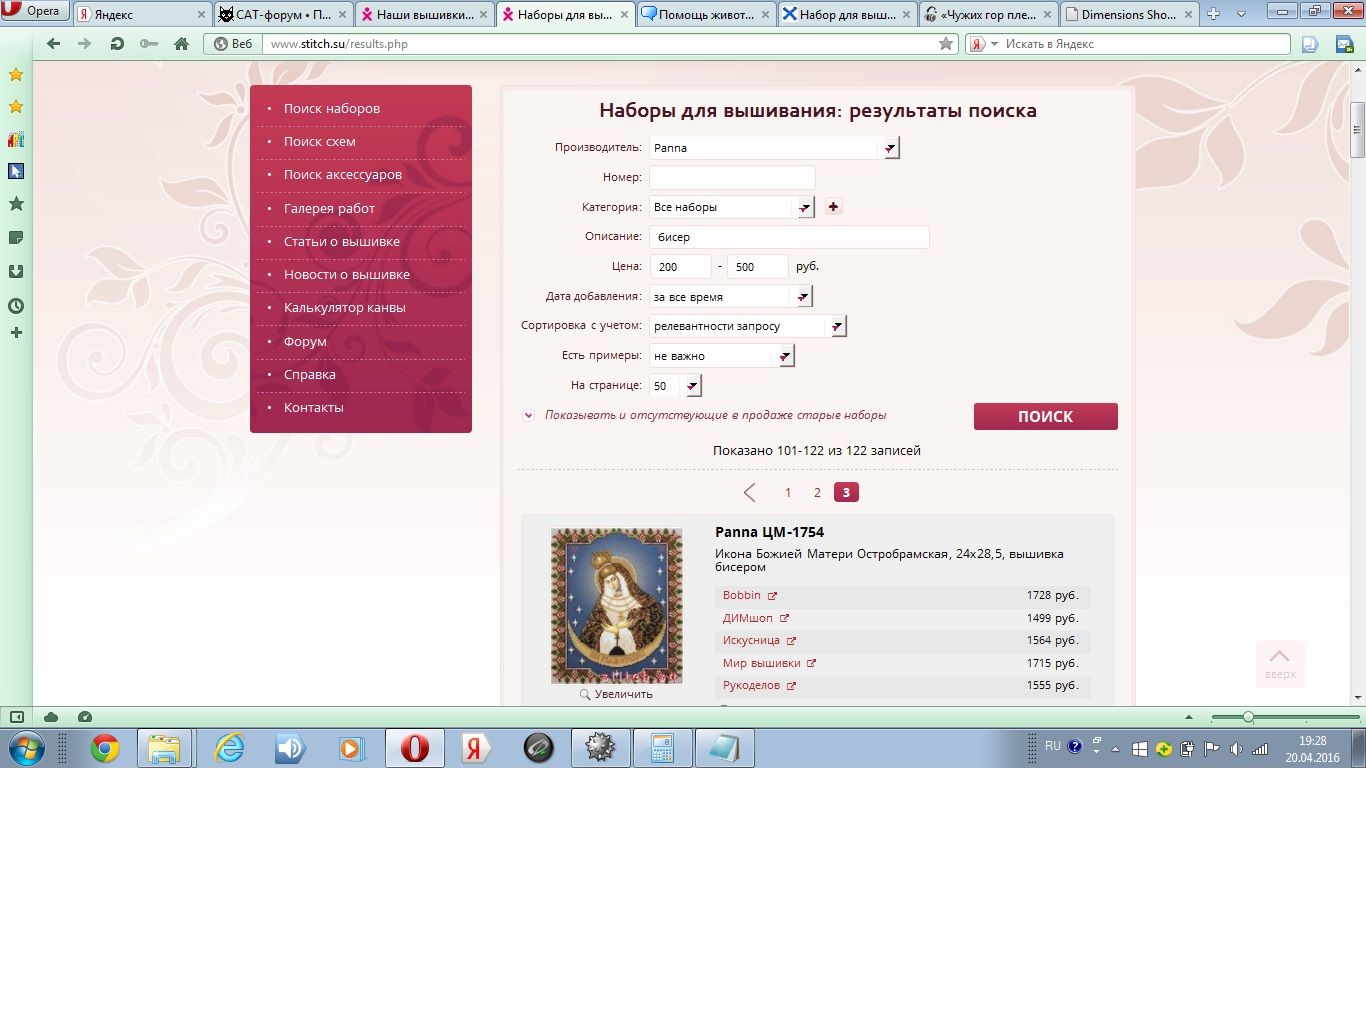Go to the browser home page icon
The image size is (1366, 1019).
point(181,44)
